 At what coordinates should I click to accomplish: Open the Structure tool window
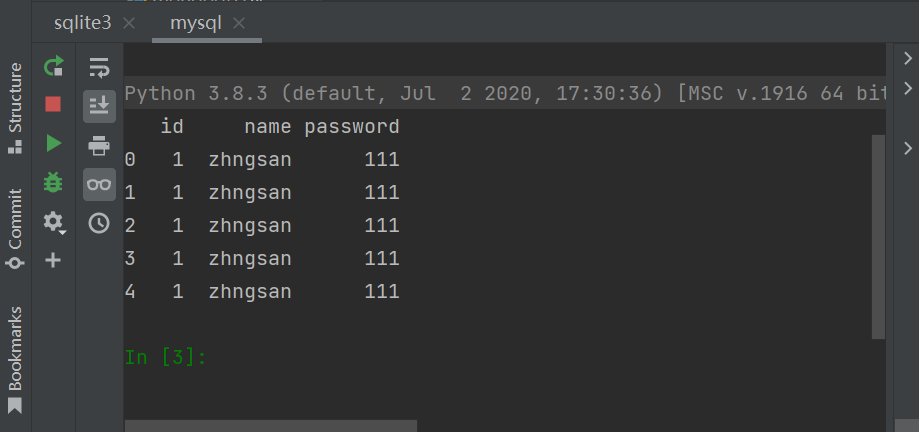tap(15, 108)
